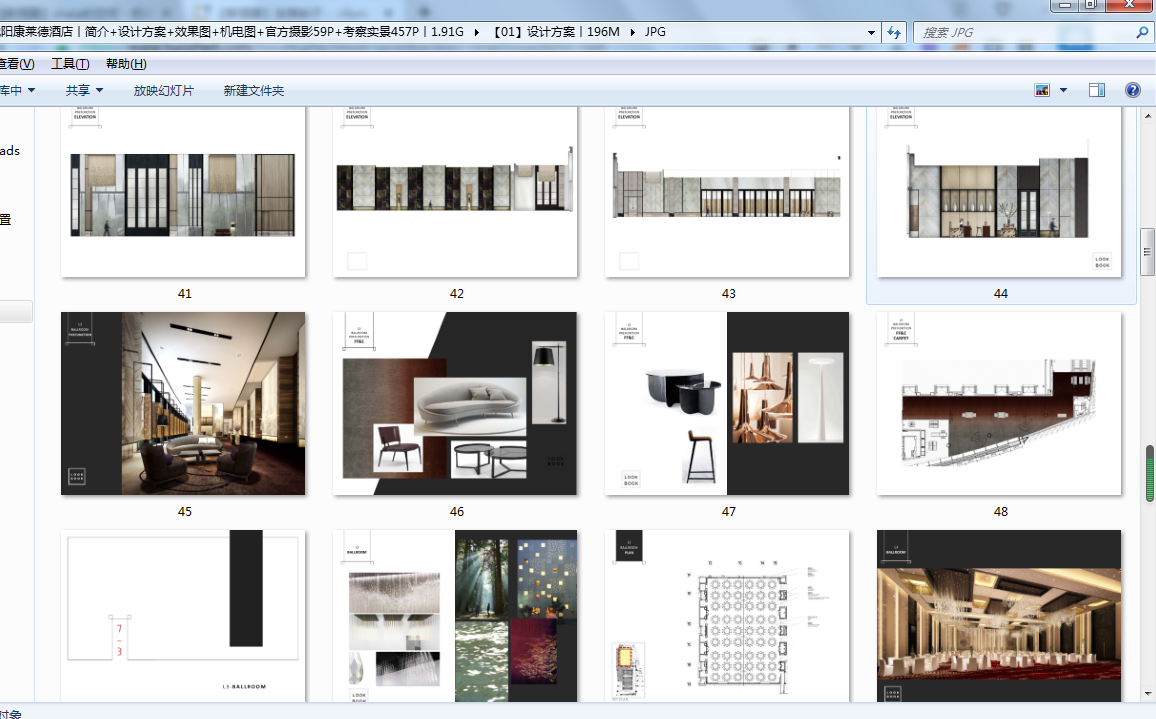The height and width of the screenshot is (719, 1156).
Task: Select the ballroom floor plan thumbnail
Action: [727, 616]
